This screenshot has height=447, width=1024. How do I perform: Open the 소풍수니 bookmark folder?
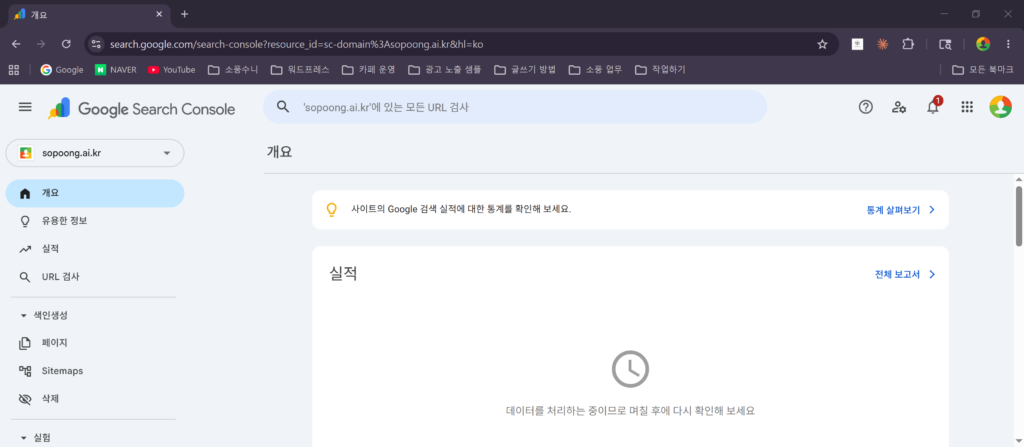coord(233,69)
